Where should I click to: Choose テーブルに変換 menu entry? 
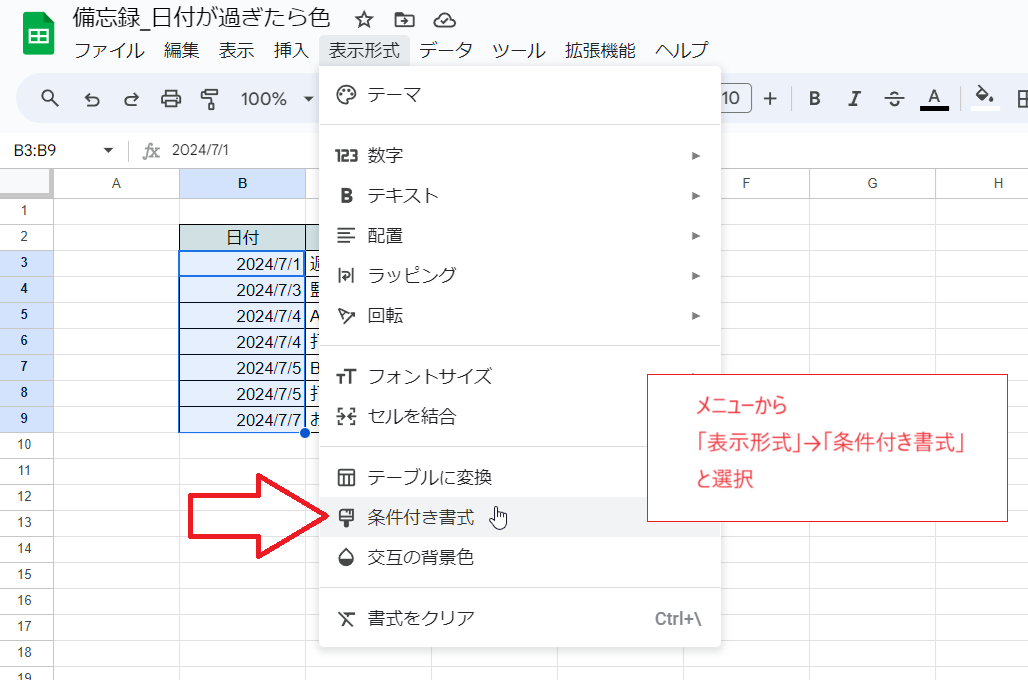(483, 477)
